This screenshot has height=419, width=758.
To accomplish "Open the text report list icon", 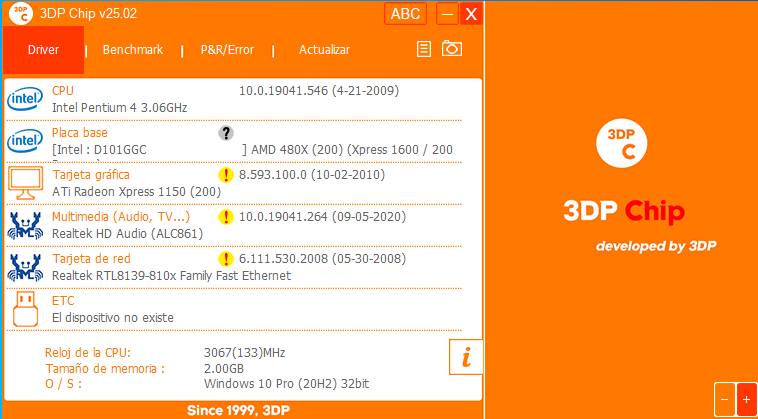I will click(424, 49).
